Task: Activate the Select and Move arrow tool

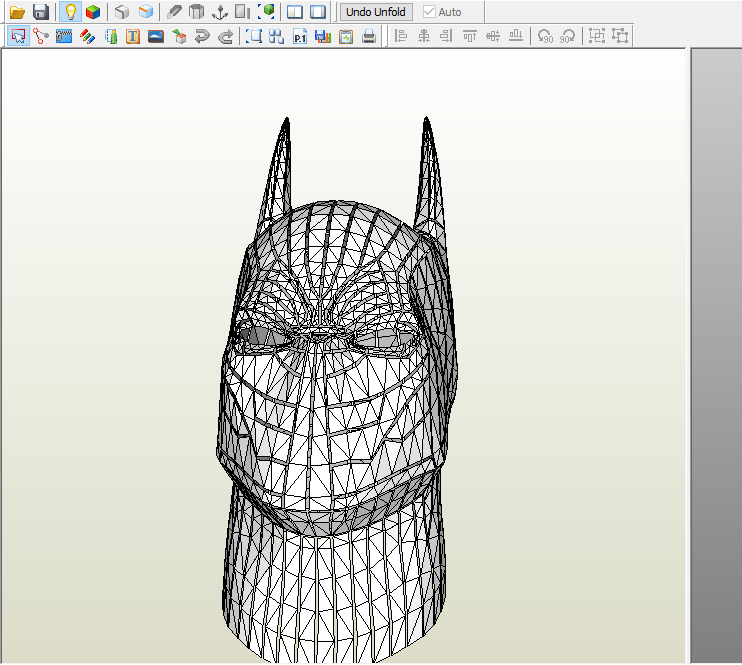Action: pyautogui.click(x=18, y=36)
